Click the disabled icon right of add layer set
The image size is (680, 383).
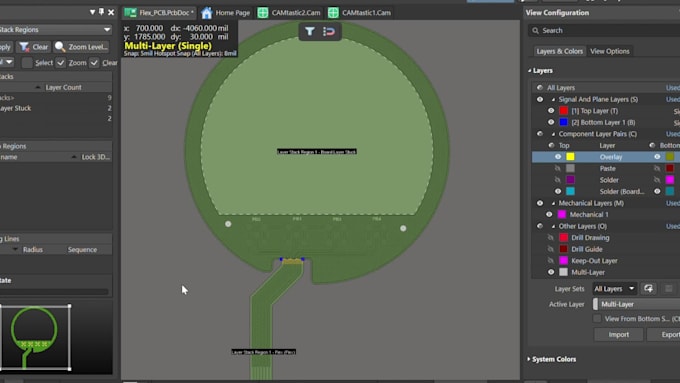tap(669, 288)
